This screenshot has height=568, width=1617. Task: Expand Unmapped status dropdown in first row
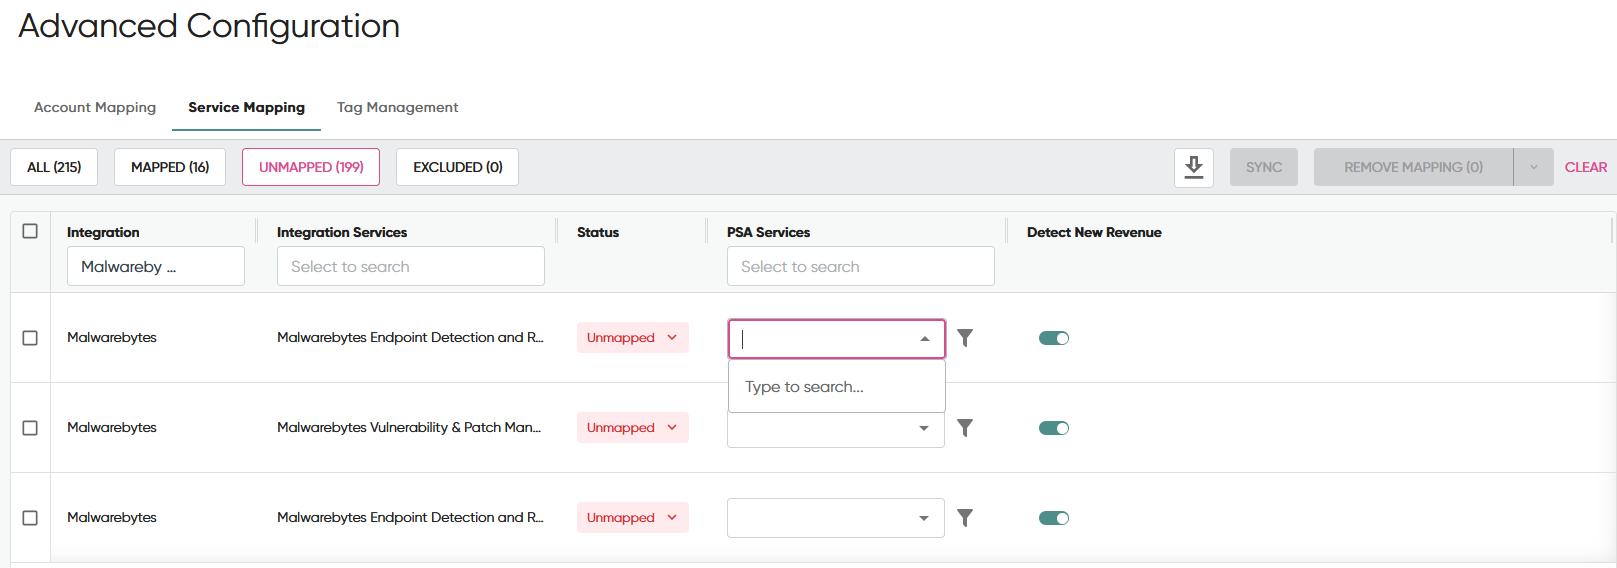pyautogui.click(x=632, y=338)
